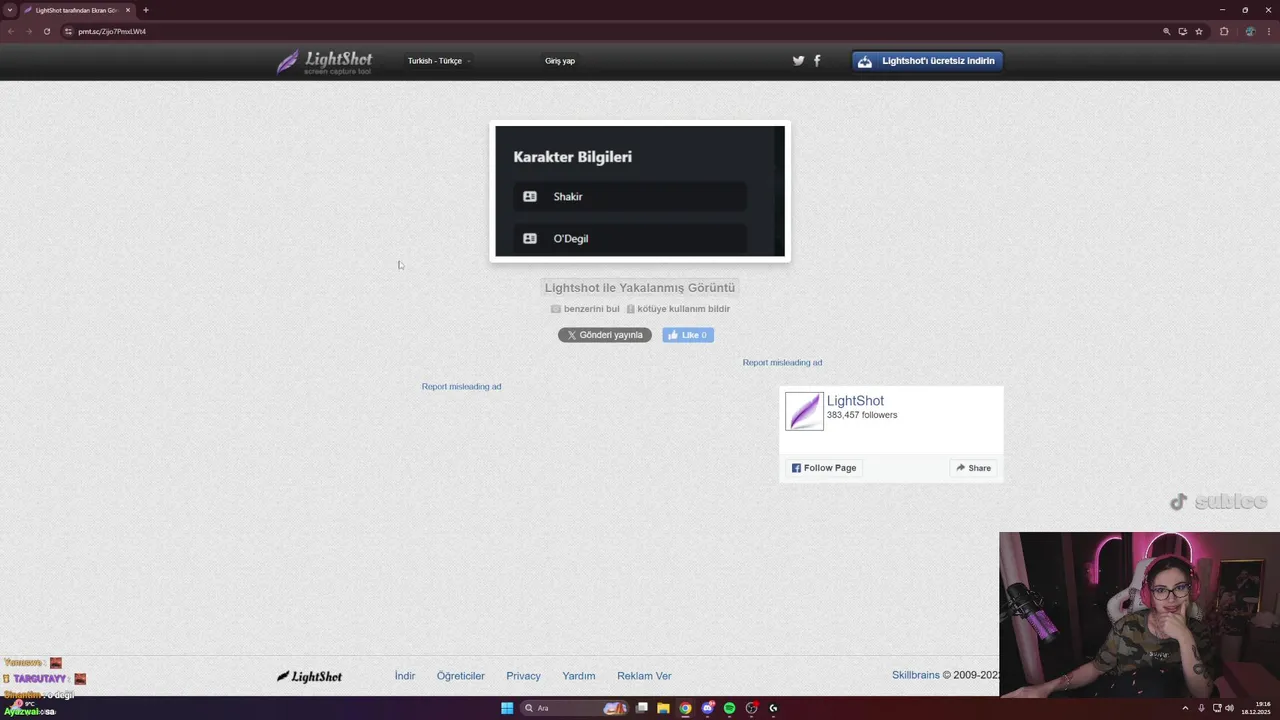The width and height of the screenshot is (1280, 720).
Task: Click the Facebook Like button
Action: [688, 335]
